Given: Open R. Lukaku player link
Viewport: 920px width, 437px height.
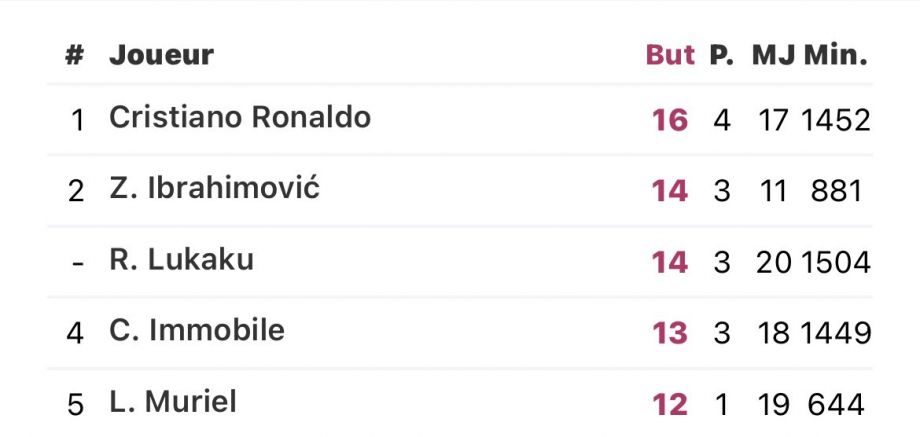Looking at the screenshot, I should (x=182, y=260).
